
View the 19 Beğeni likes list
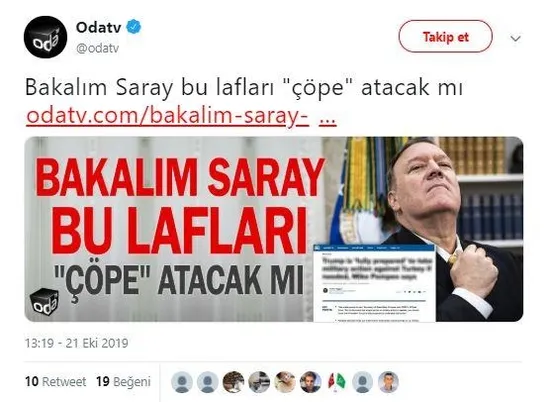123,381
